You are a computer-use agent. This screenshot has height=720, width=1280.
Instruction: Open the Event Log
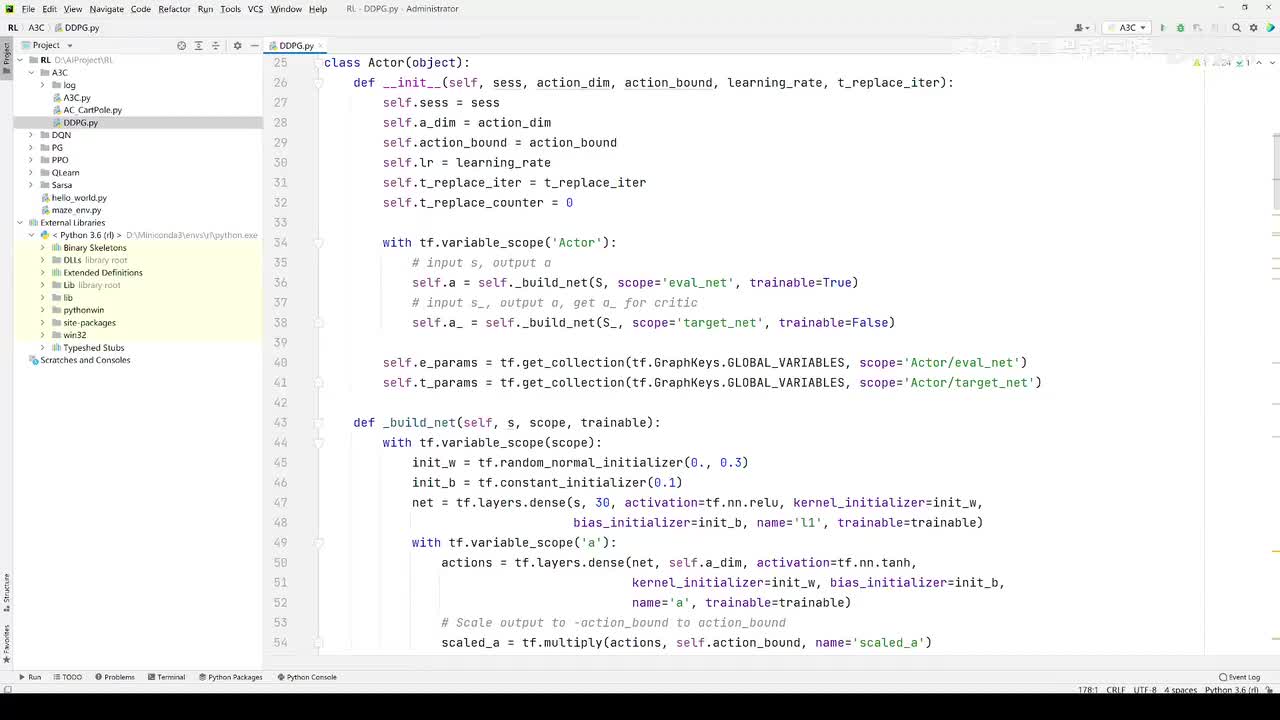point(1240,677)
